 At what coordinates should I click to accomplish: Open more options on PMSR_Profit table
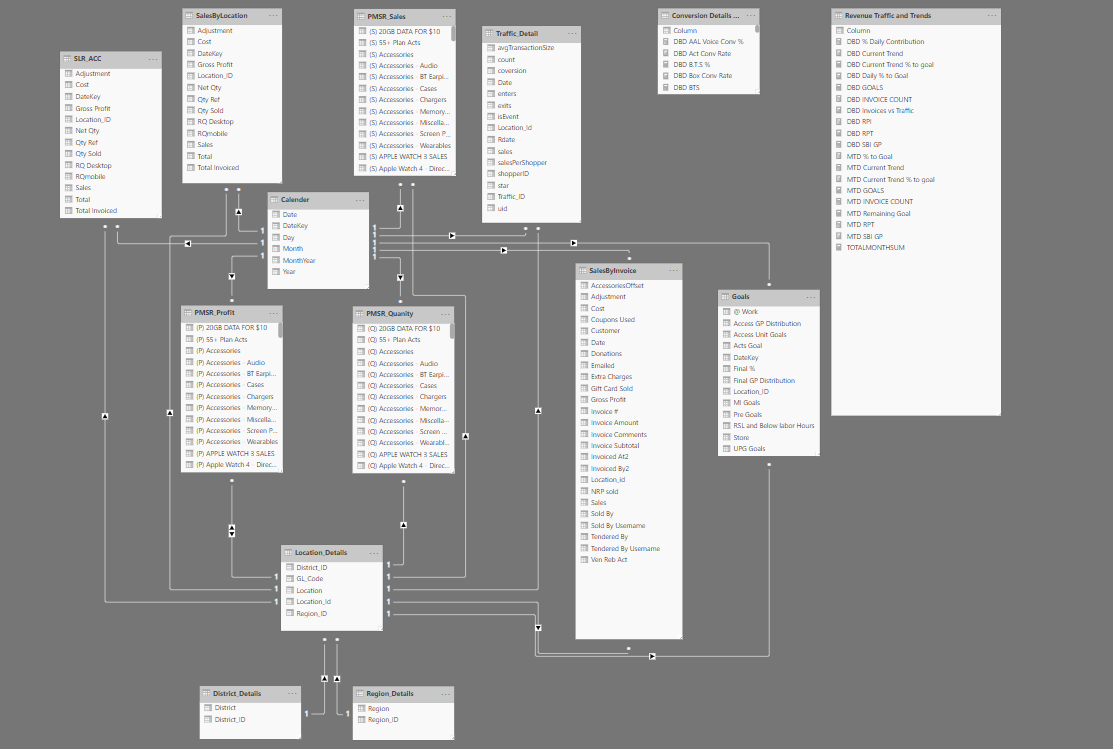pyautogui.click(x=273, y=313)
